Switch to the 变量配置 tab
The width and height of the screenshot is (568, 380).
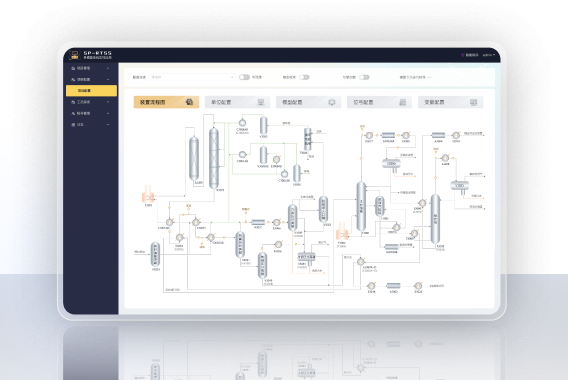click(x=450, y=102)
